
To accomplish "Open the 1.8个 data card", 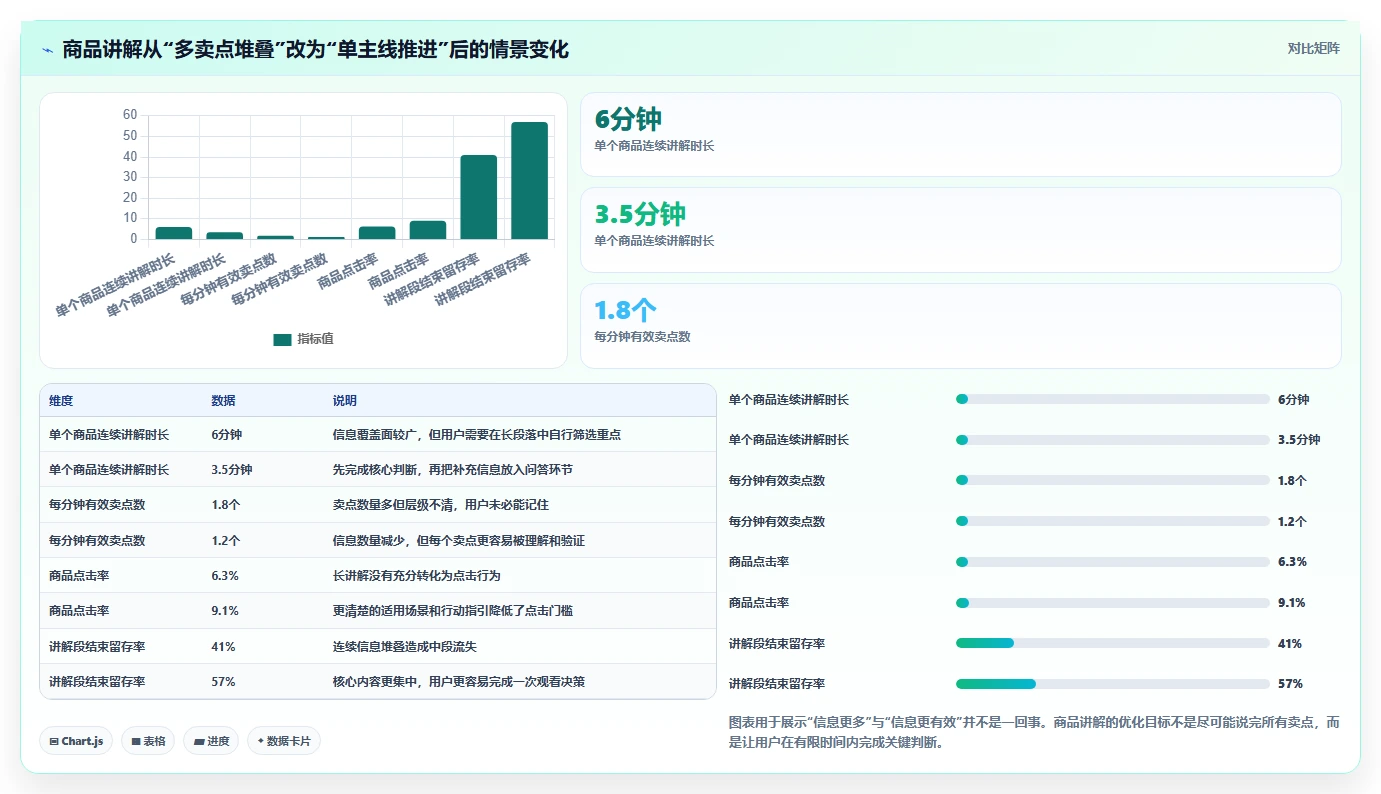I will point(960,326).
